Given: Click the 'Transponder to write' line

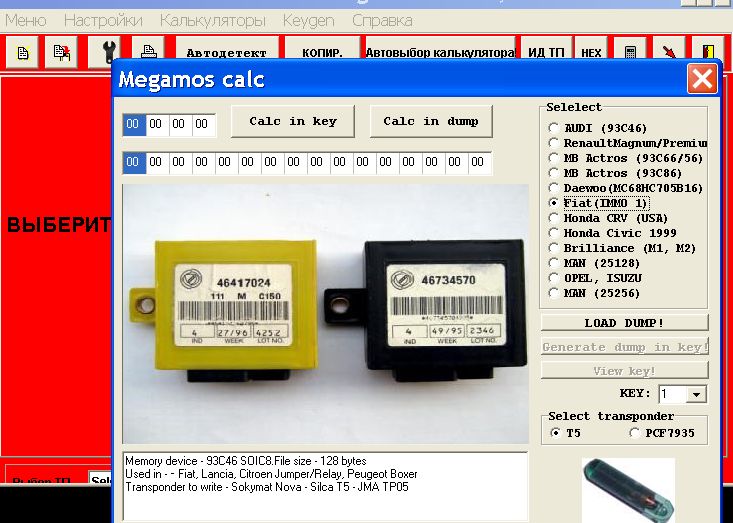Looking at the screenshot, I should (x=267, y=487).
